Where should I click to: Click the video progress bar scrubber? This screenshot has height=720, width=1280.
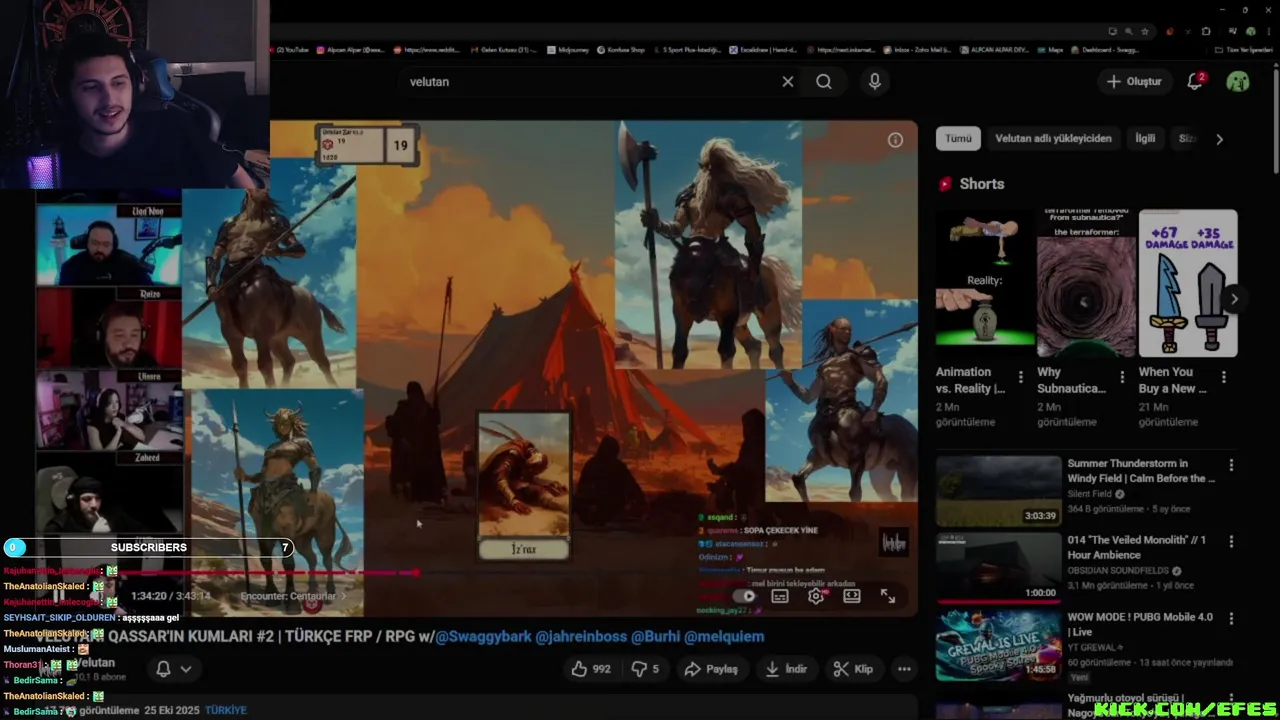(x=416, y=573)
